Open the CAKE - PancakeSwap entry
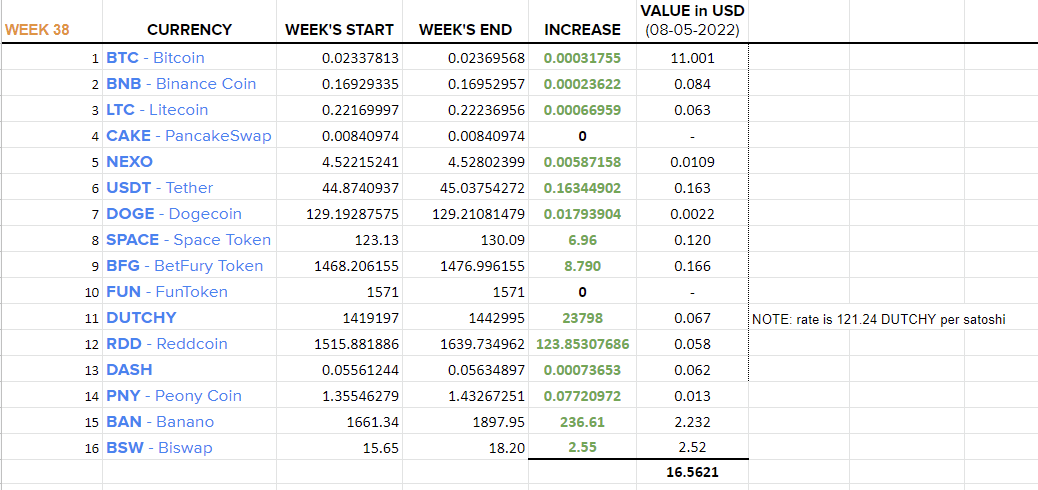1038x490 pixels. pos(189,136)
